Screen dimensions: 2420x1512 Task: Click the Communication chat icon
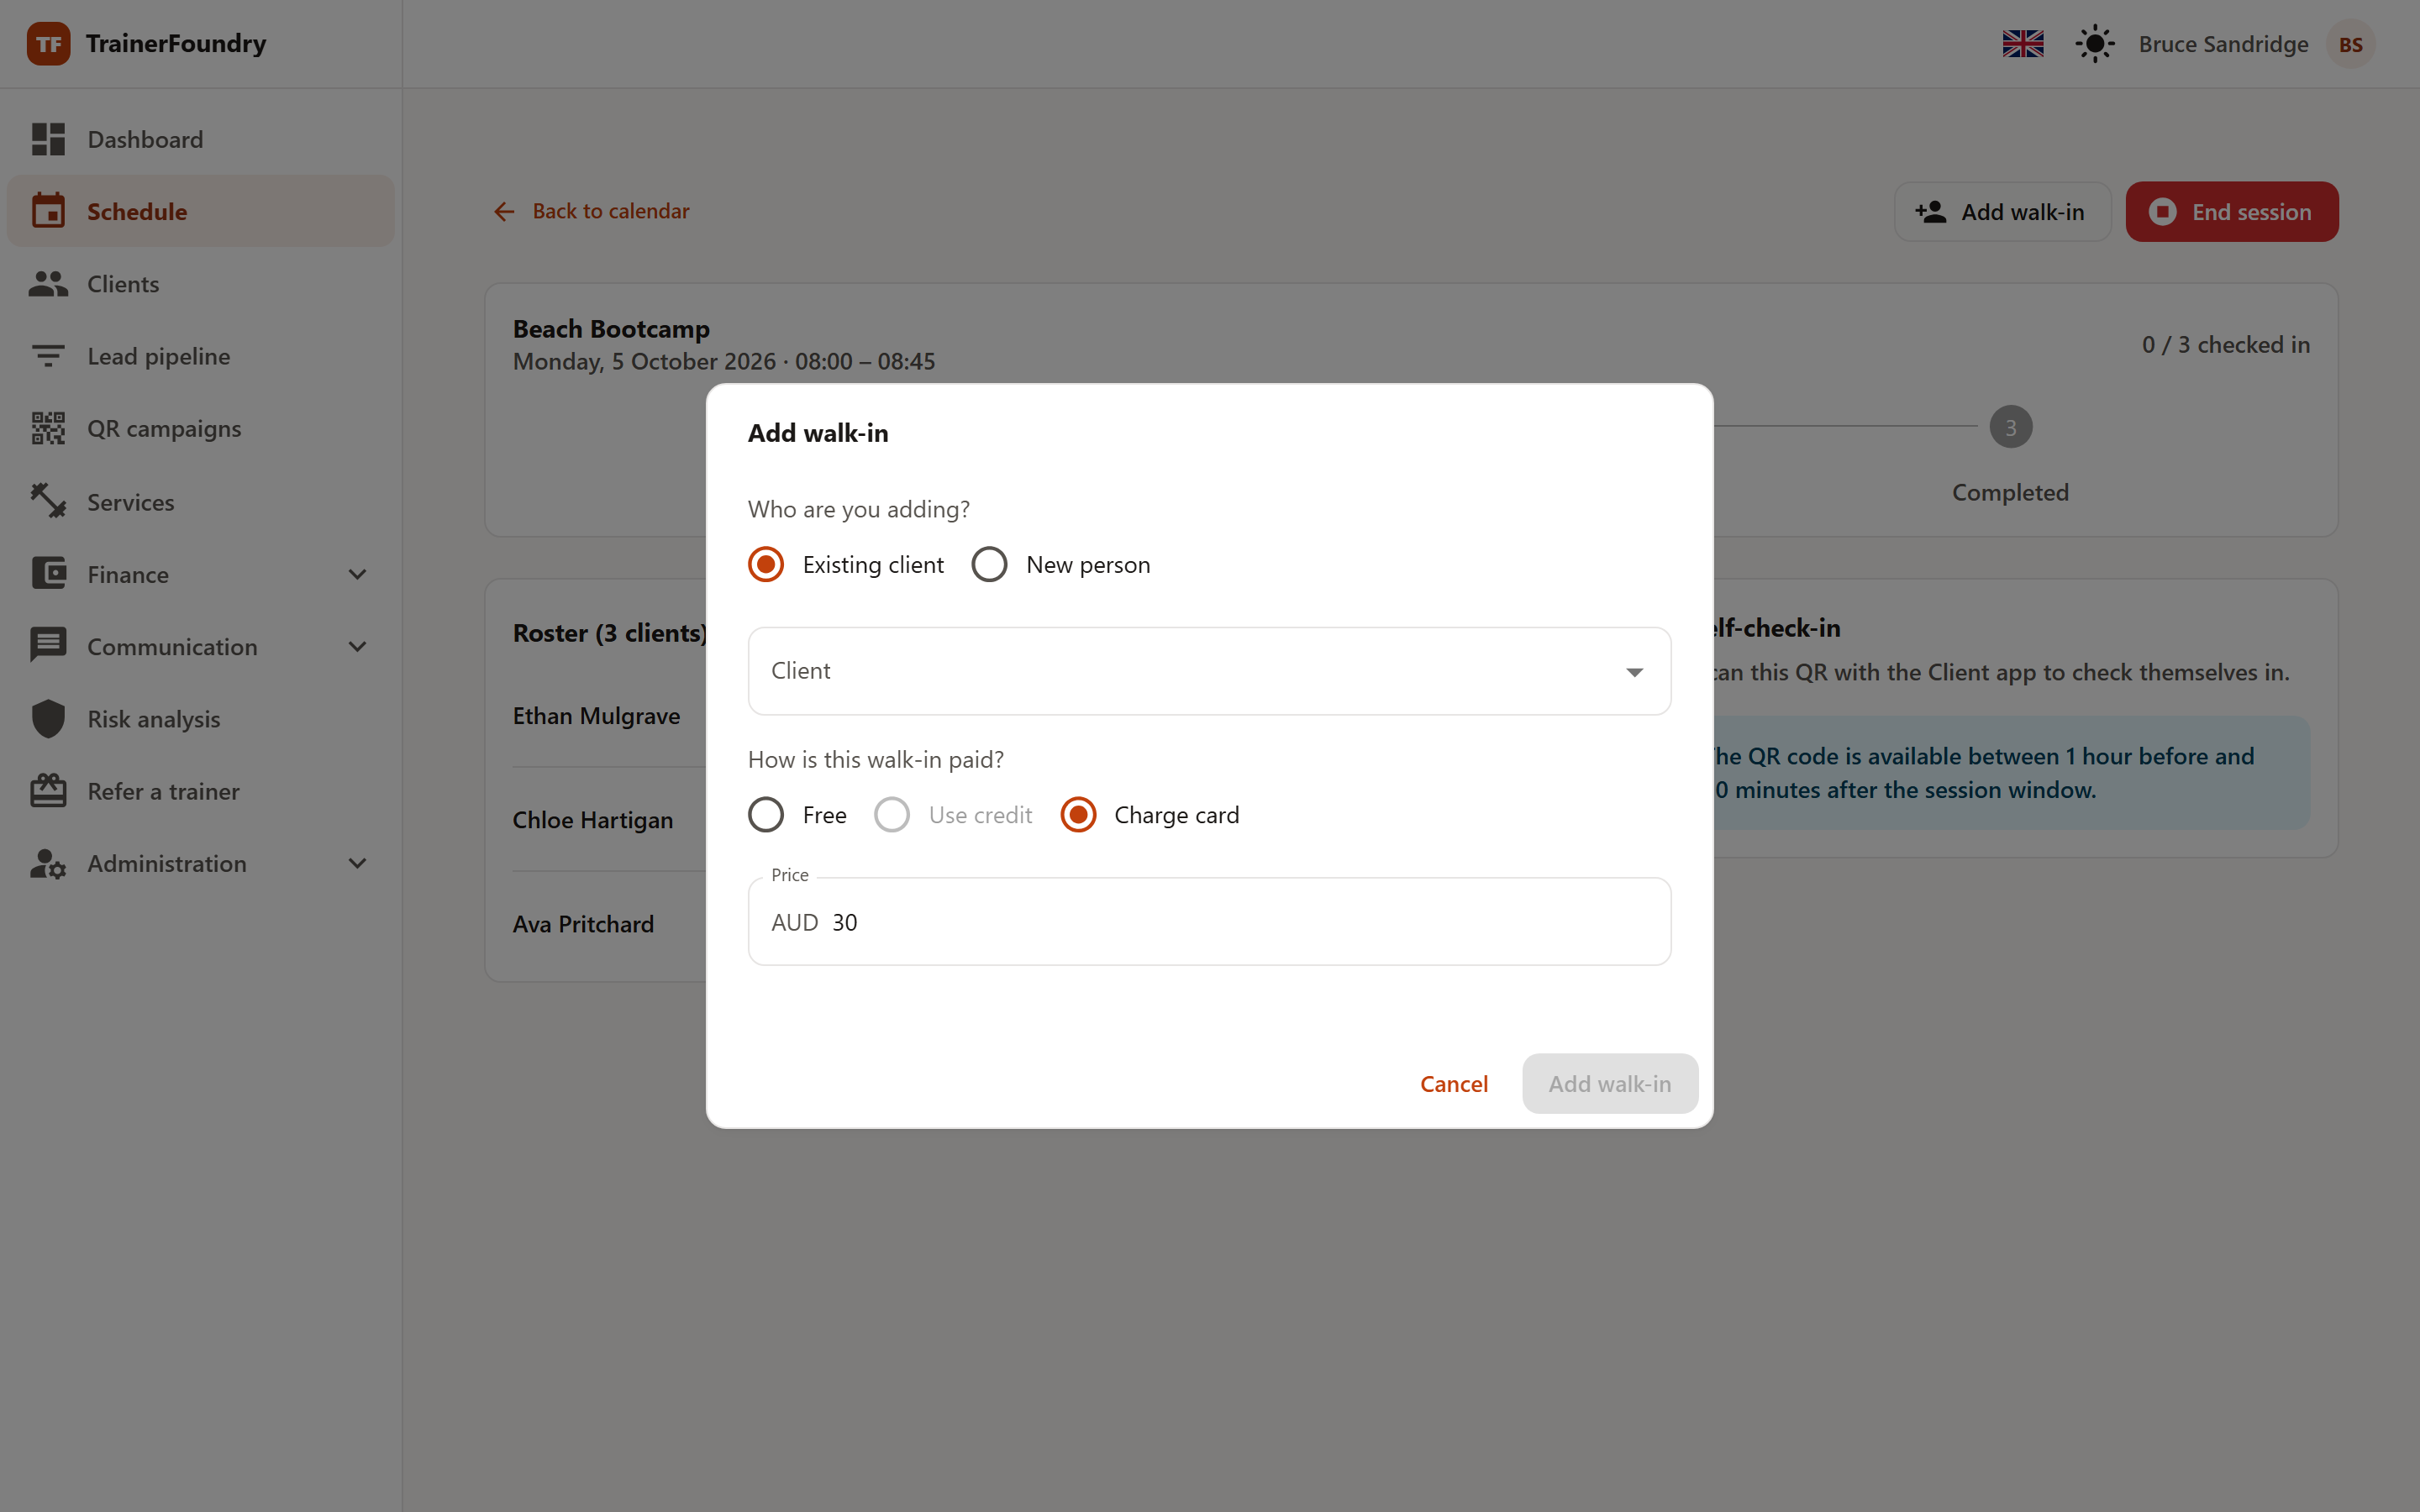[x=48, y=646]
